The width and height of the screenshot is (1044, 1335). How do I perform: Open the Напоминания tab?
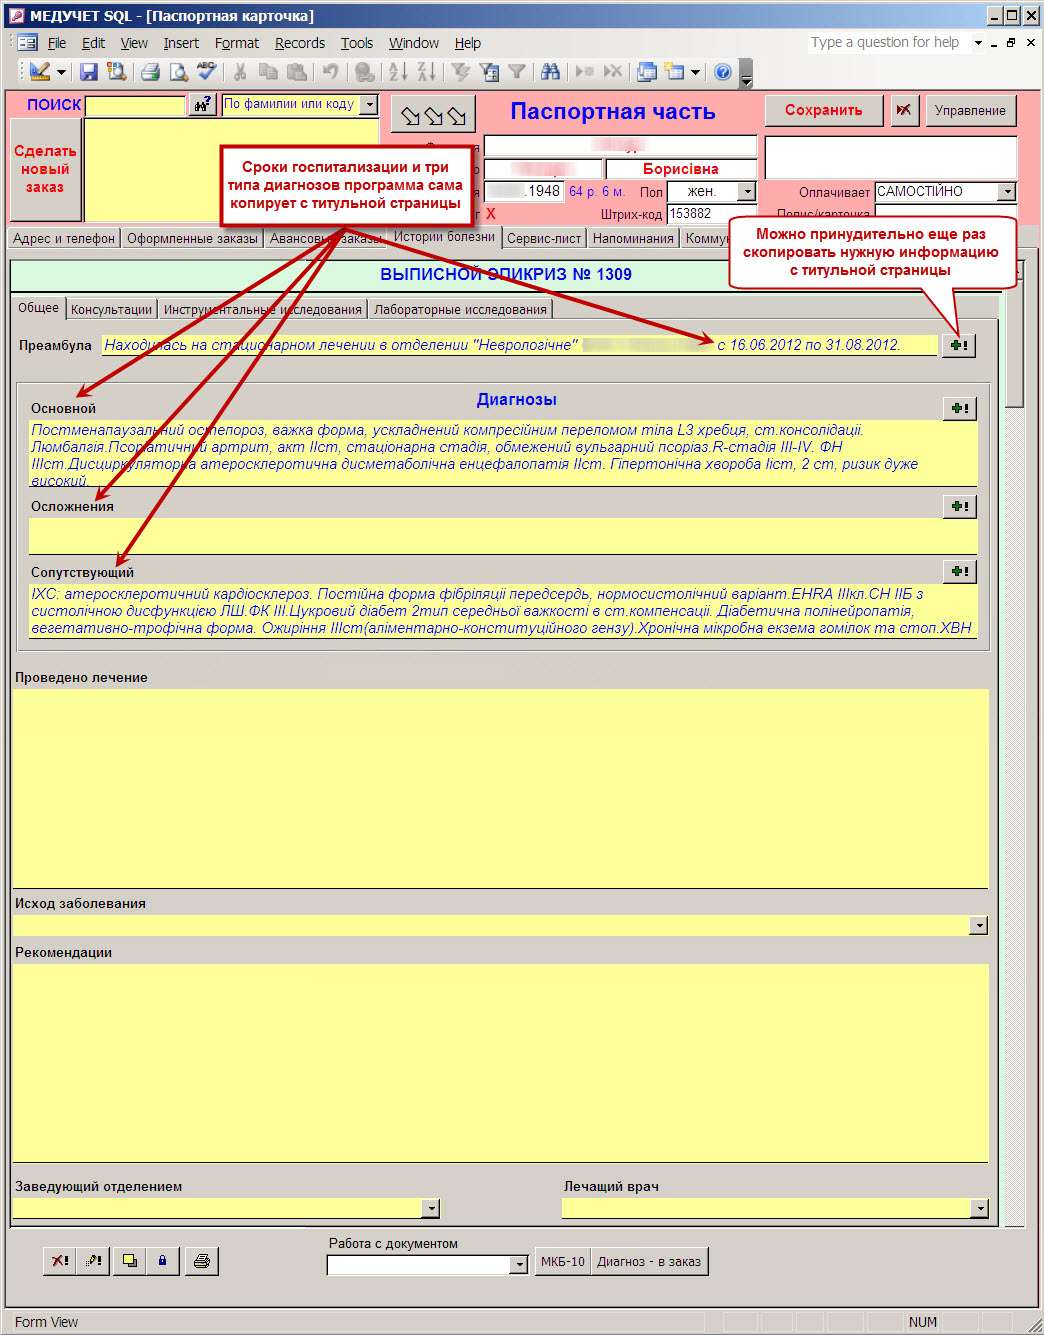pos(633,238)
